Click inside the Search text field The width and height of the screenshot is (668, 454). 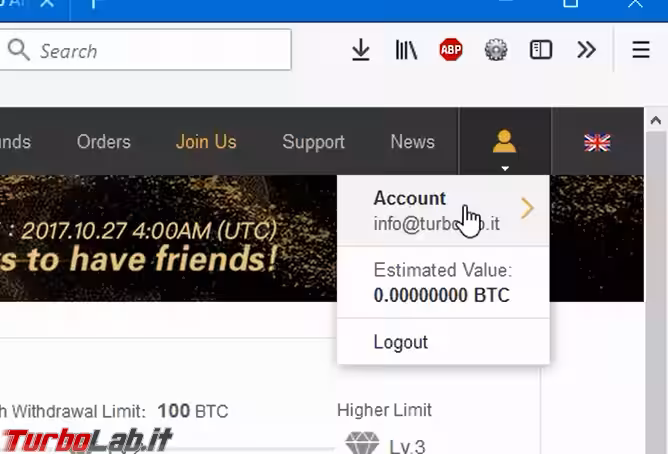145,50
